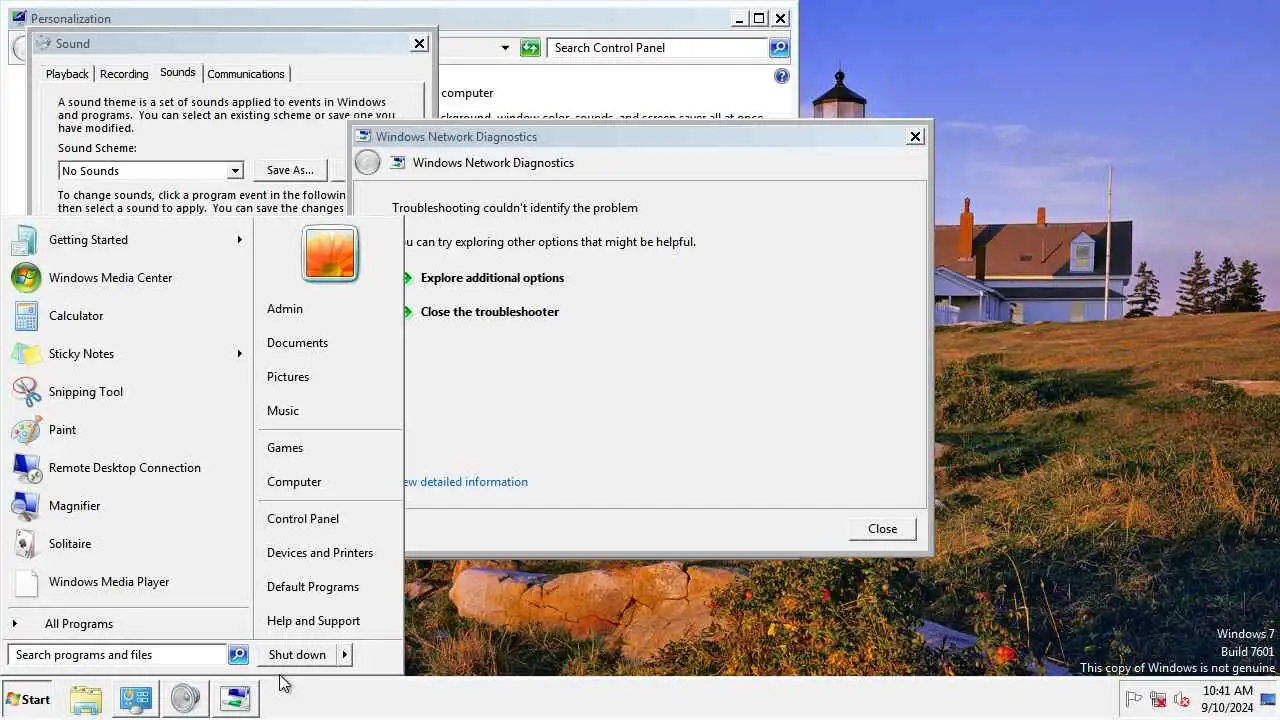The image size is (1280, 720).
Task: Open the Sound Scheme dropdown
Action: (x=235, y=171)
